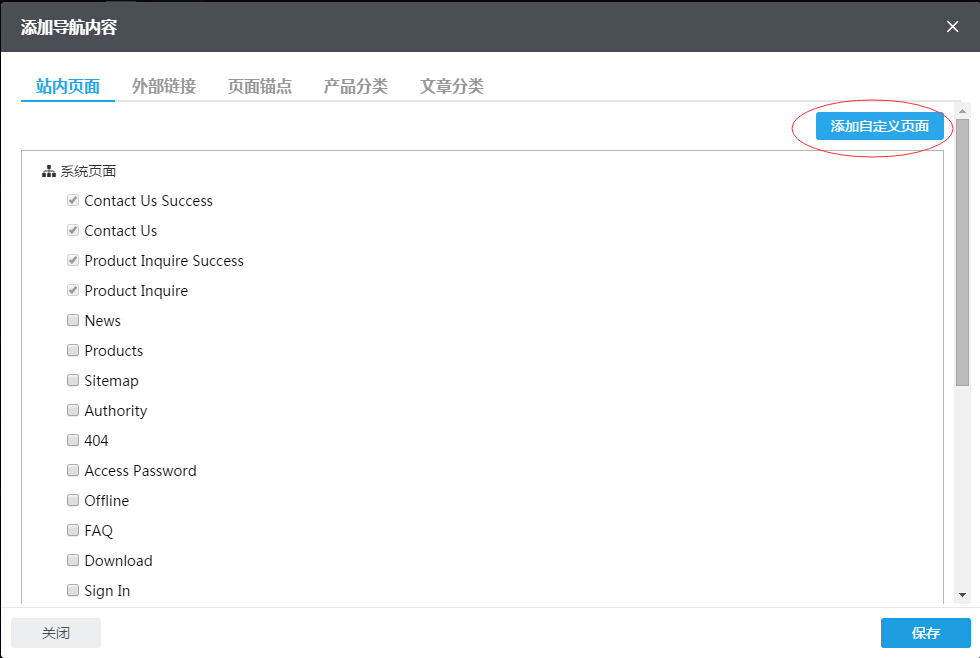Screen dimensions: 980x658
Task: Click the 关闭 button
Action: 56,633
